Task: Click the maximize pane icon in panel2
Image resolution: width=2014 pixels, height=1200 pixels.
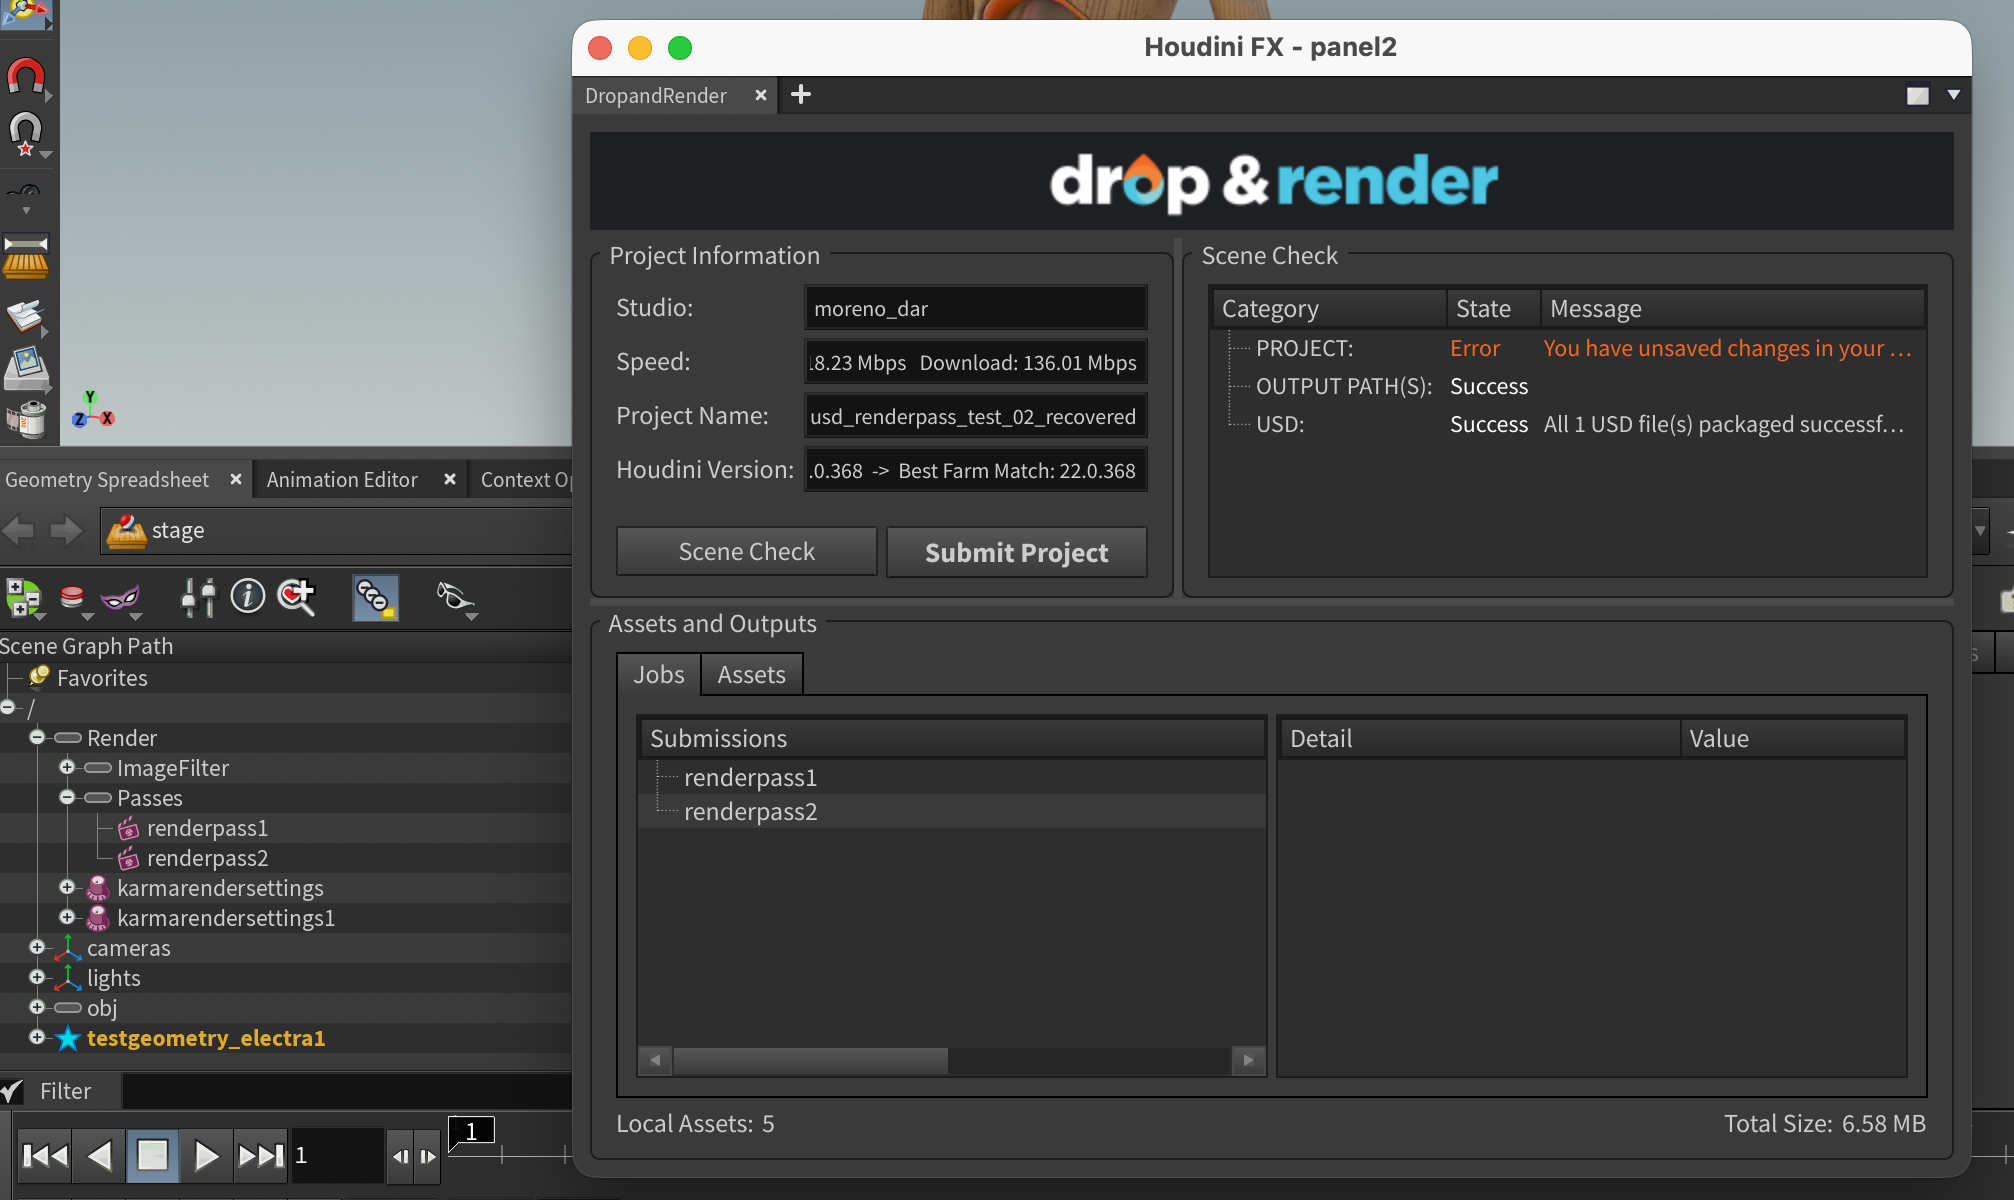Action: [x=1917, y=96]
